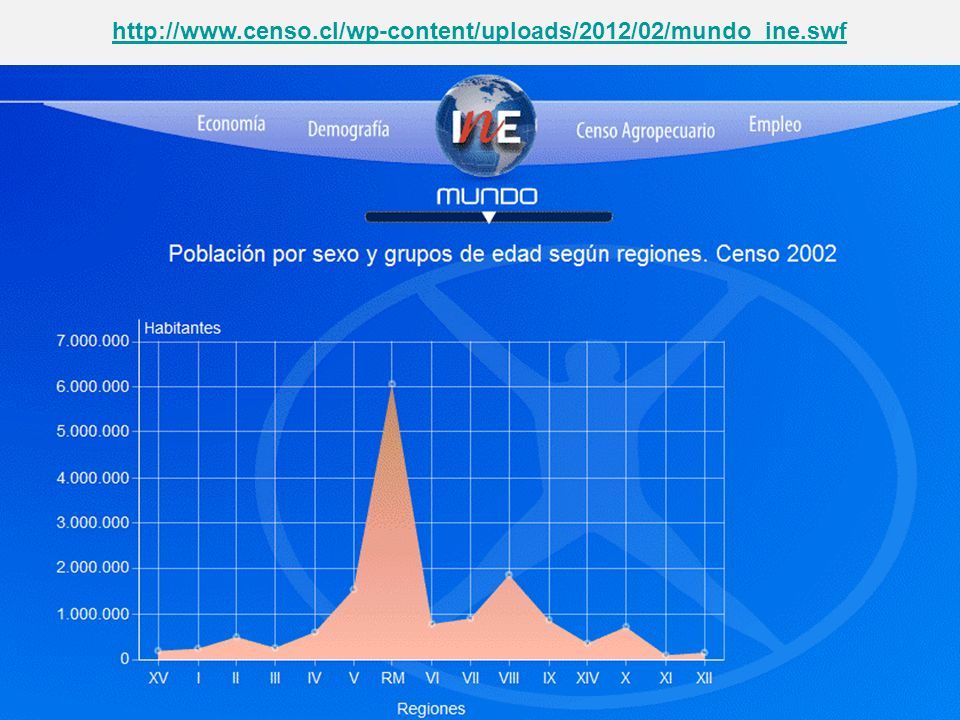960x720 pixels.
Task: Click the 1.000.000 axis value
Action: (x=93, y=614)
